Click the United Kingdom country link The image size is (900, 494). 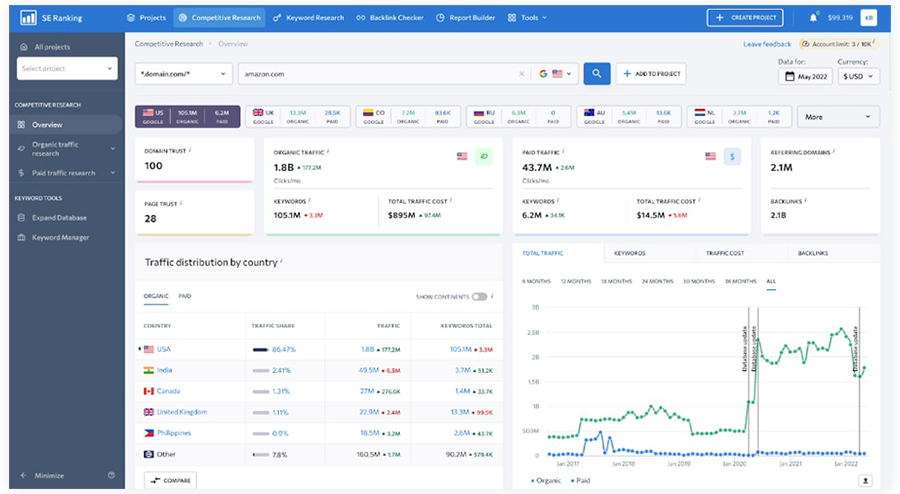181,412
